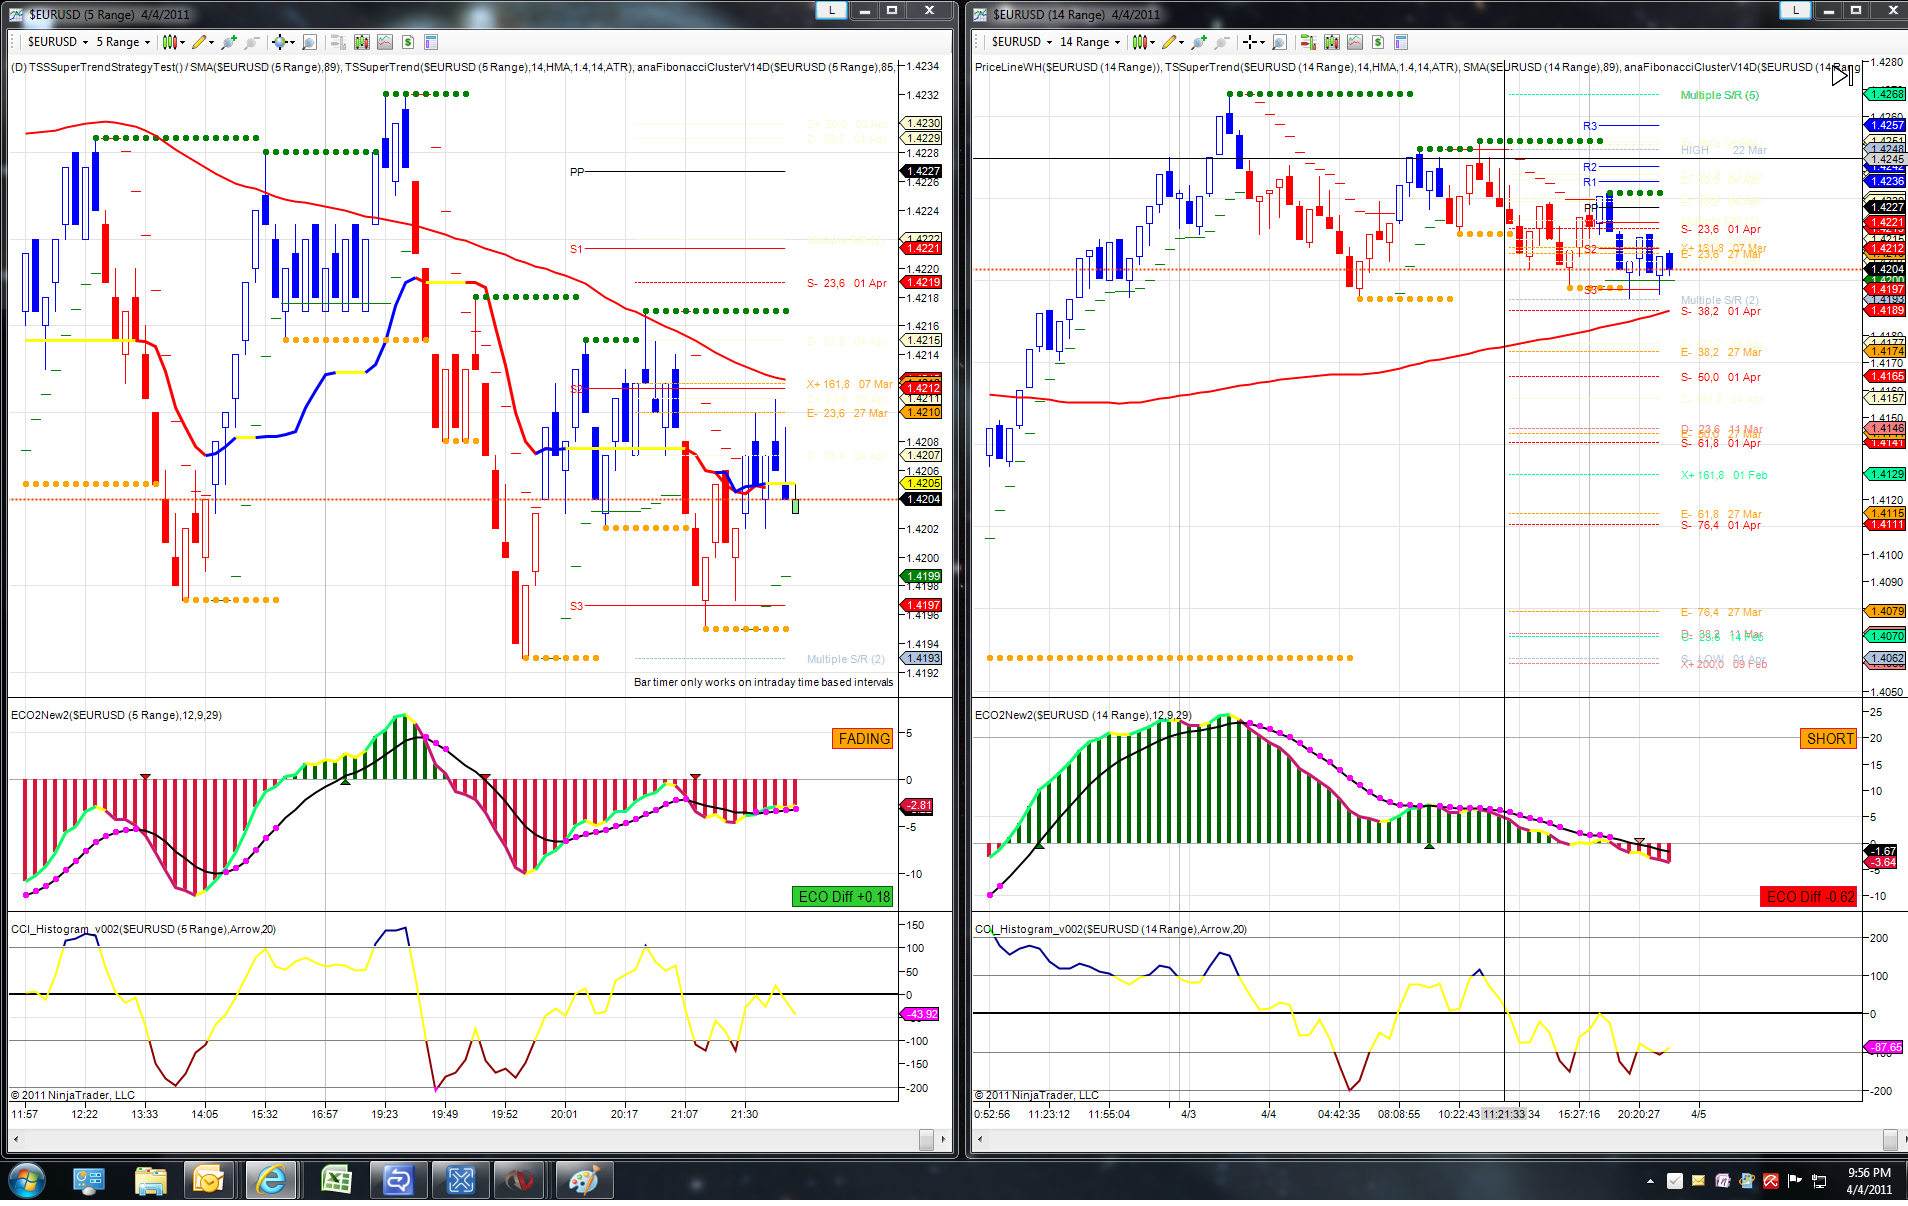This screenshot has width=1908, height=1206.
Task: Click the taskbar clock showing 9:56 PM
Action: pos(1868,1181)
